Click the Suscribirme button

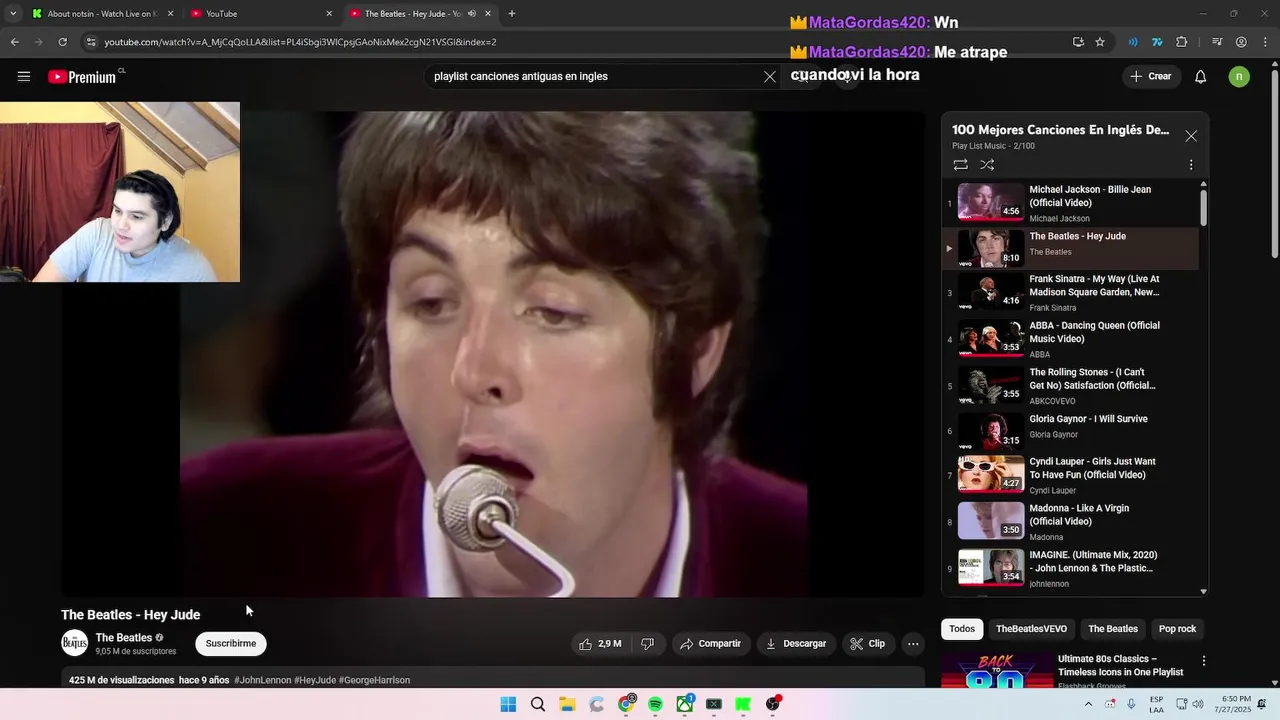pyautogui.click(x=231, y=644)
